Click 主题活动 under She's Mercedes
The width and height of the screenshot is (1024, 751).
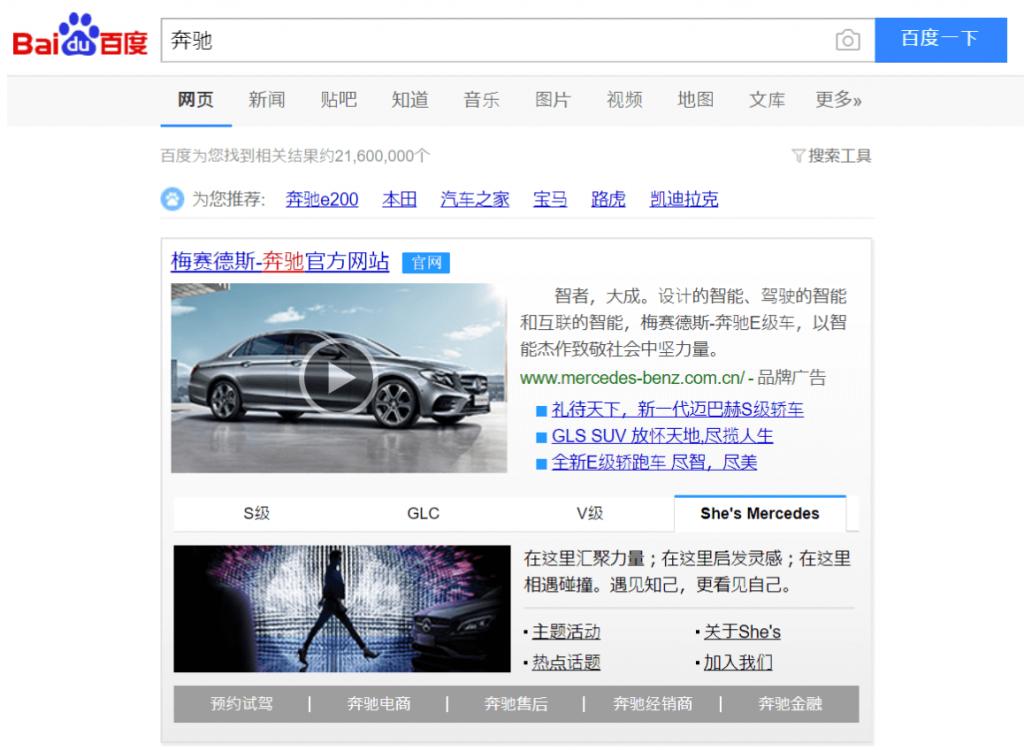(x=565, y=632)
